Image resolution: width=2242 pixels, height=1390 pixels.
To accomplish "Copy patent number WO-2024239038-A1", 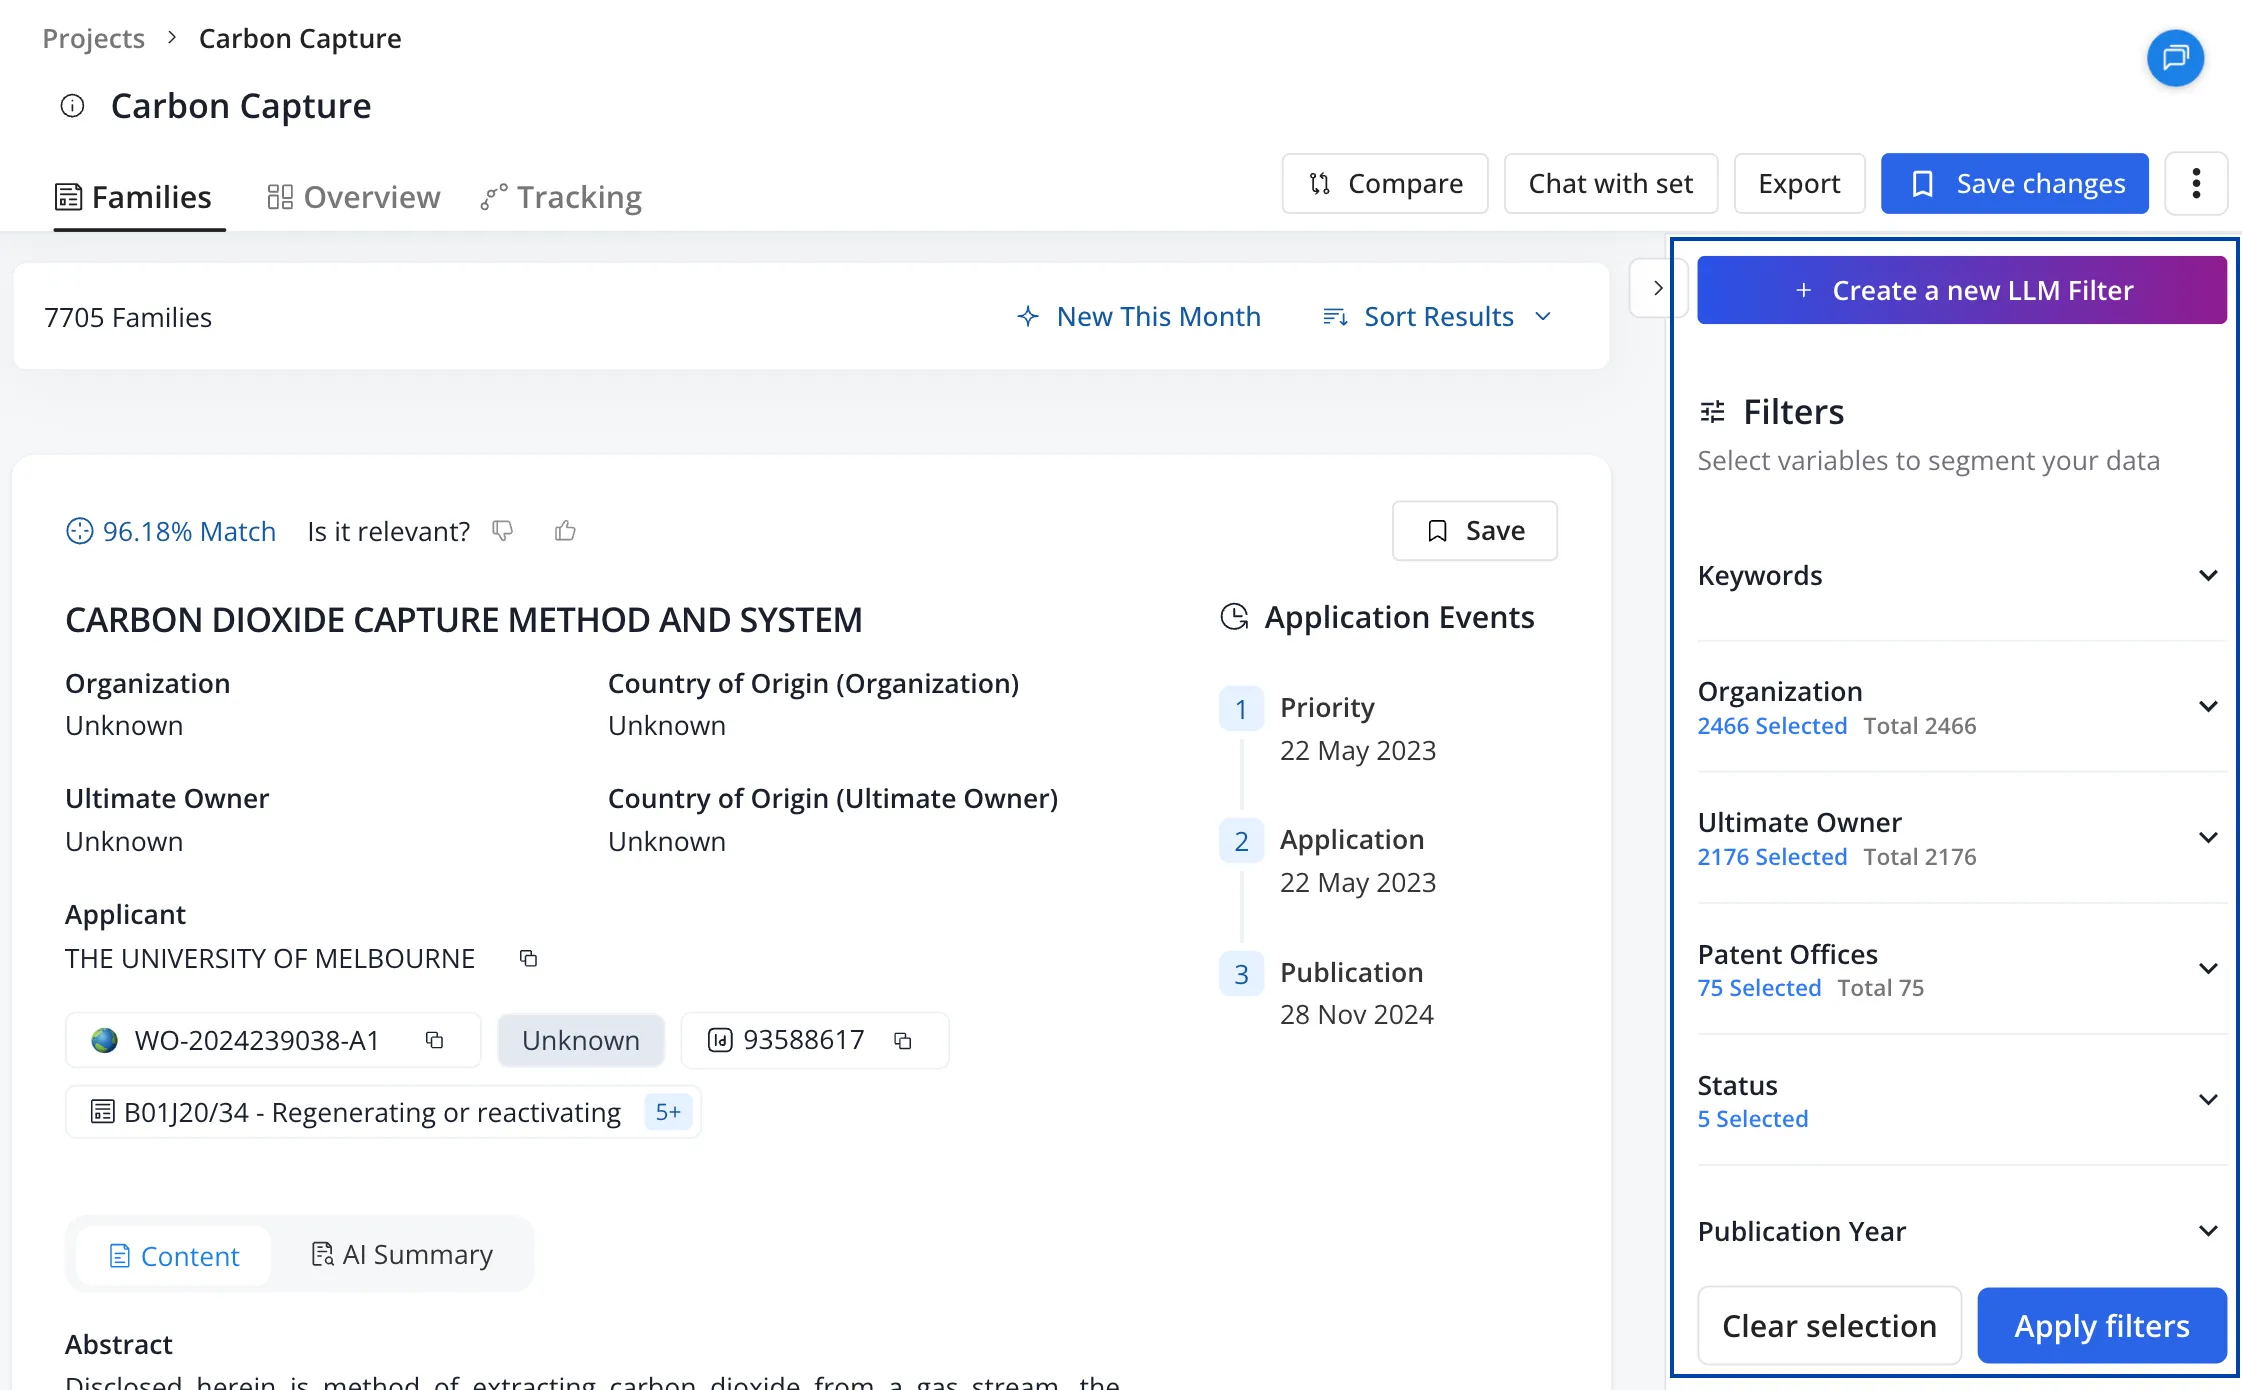I will click(x=434, y=1041).
